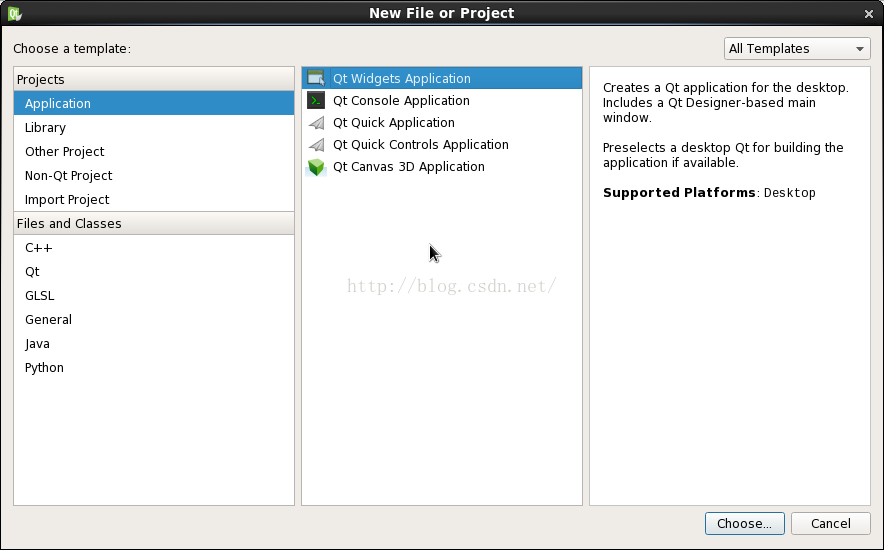Image resolution: width=884 pixels, height=550 pixels.
Task: Click the Qt Quick Application paper plane icon
Action: click(x=316, y=122)
